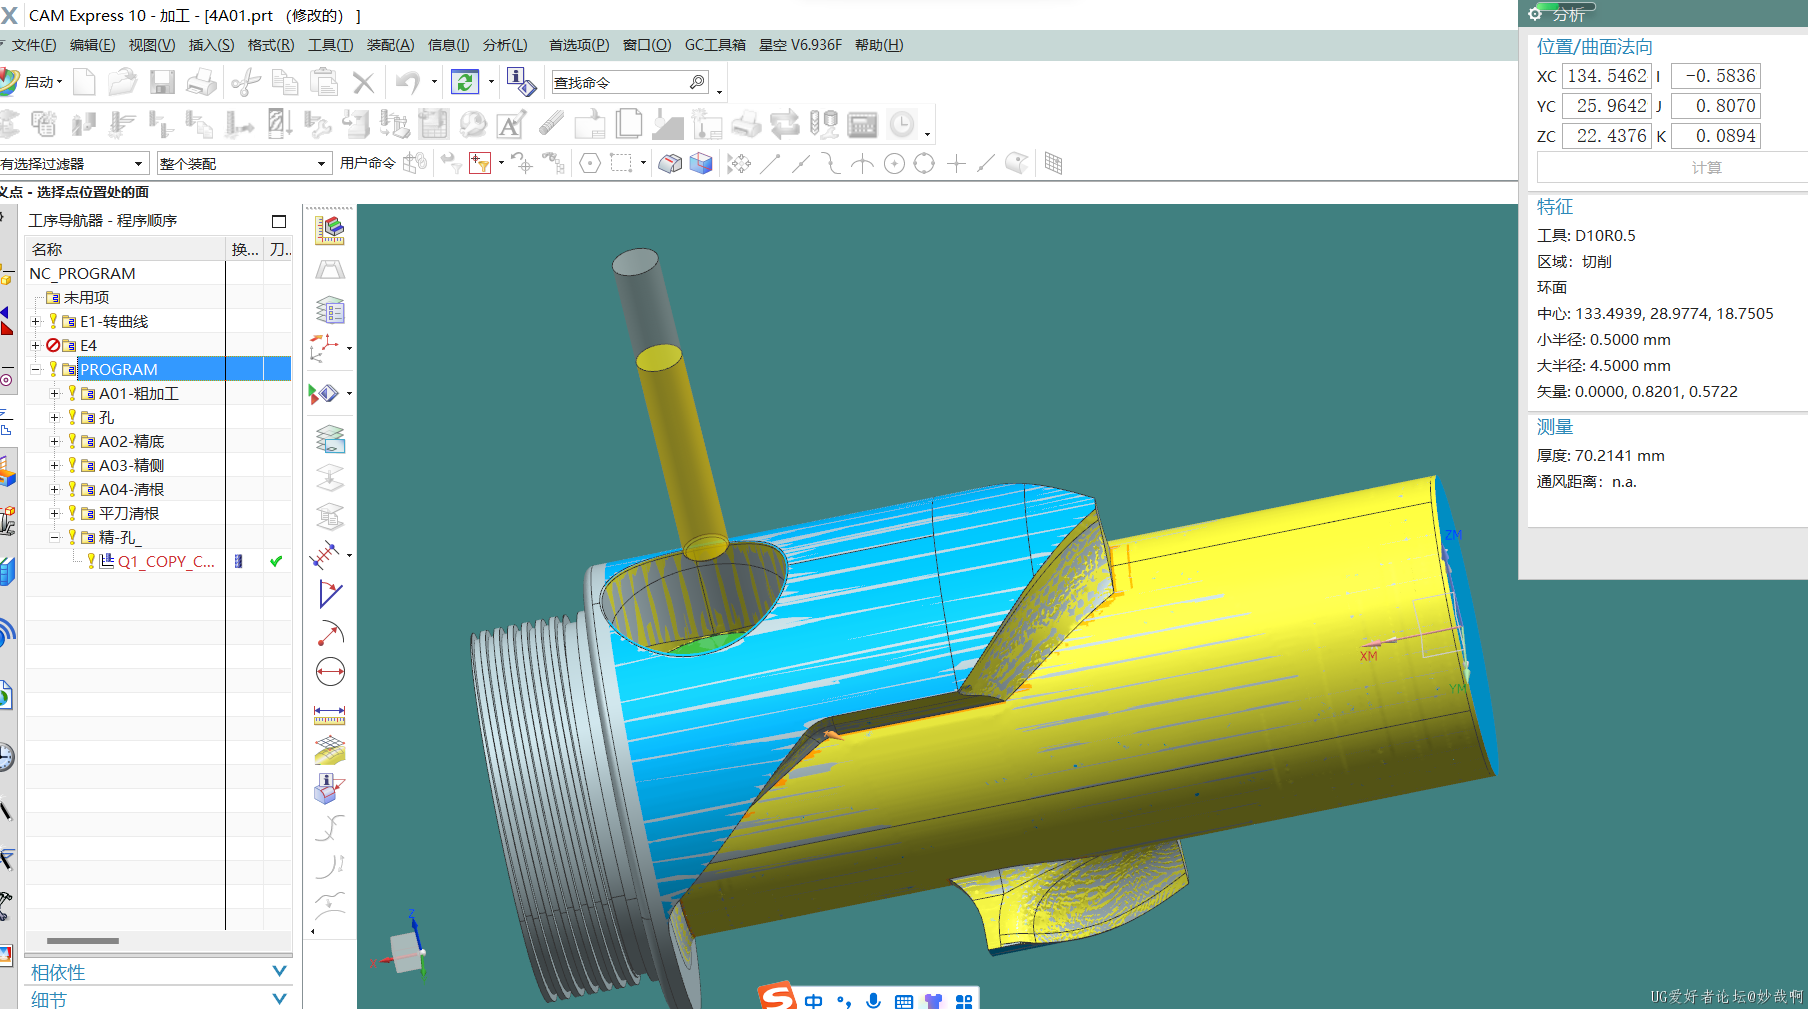Image resolution: width=1808 pixels, height=1009 pixels.
Task: Toggle the control point snap icon
Action: pyautogui.click(x=831, y=163)
